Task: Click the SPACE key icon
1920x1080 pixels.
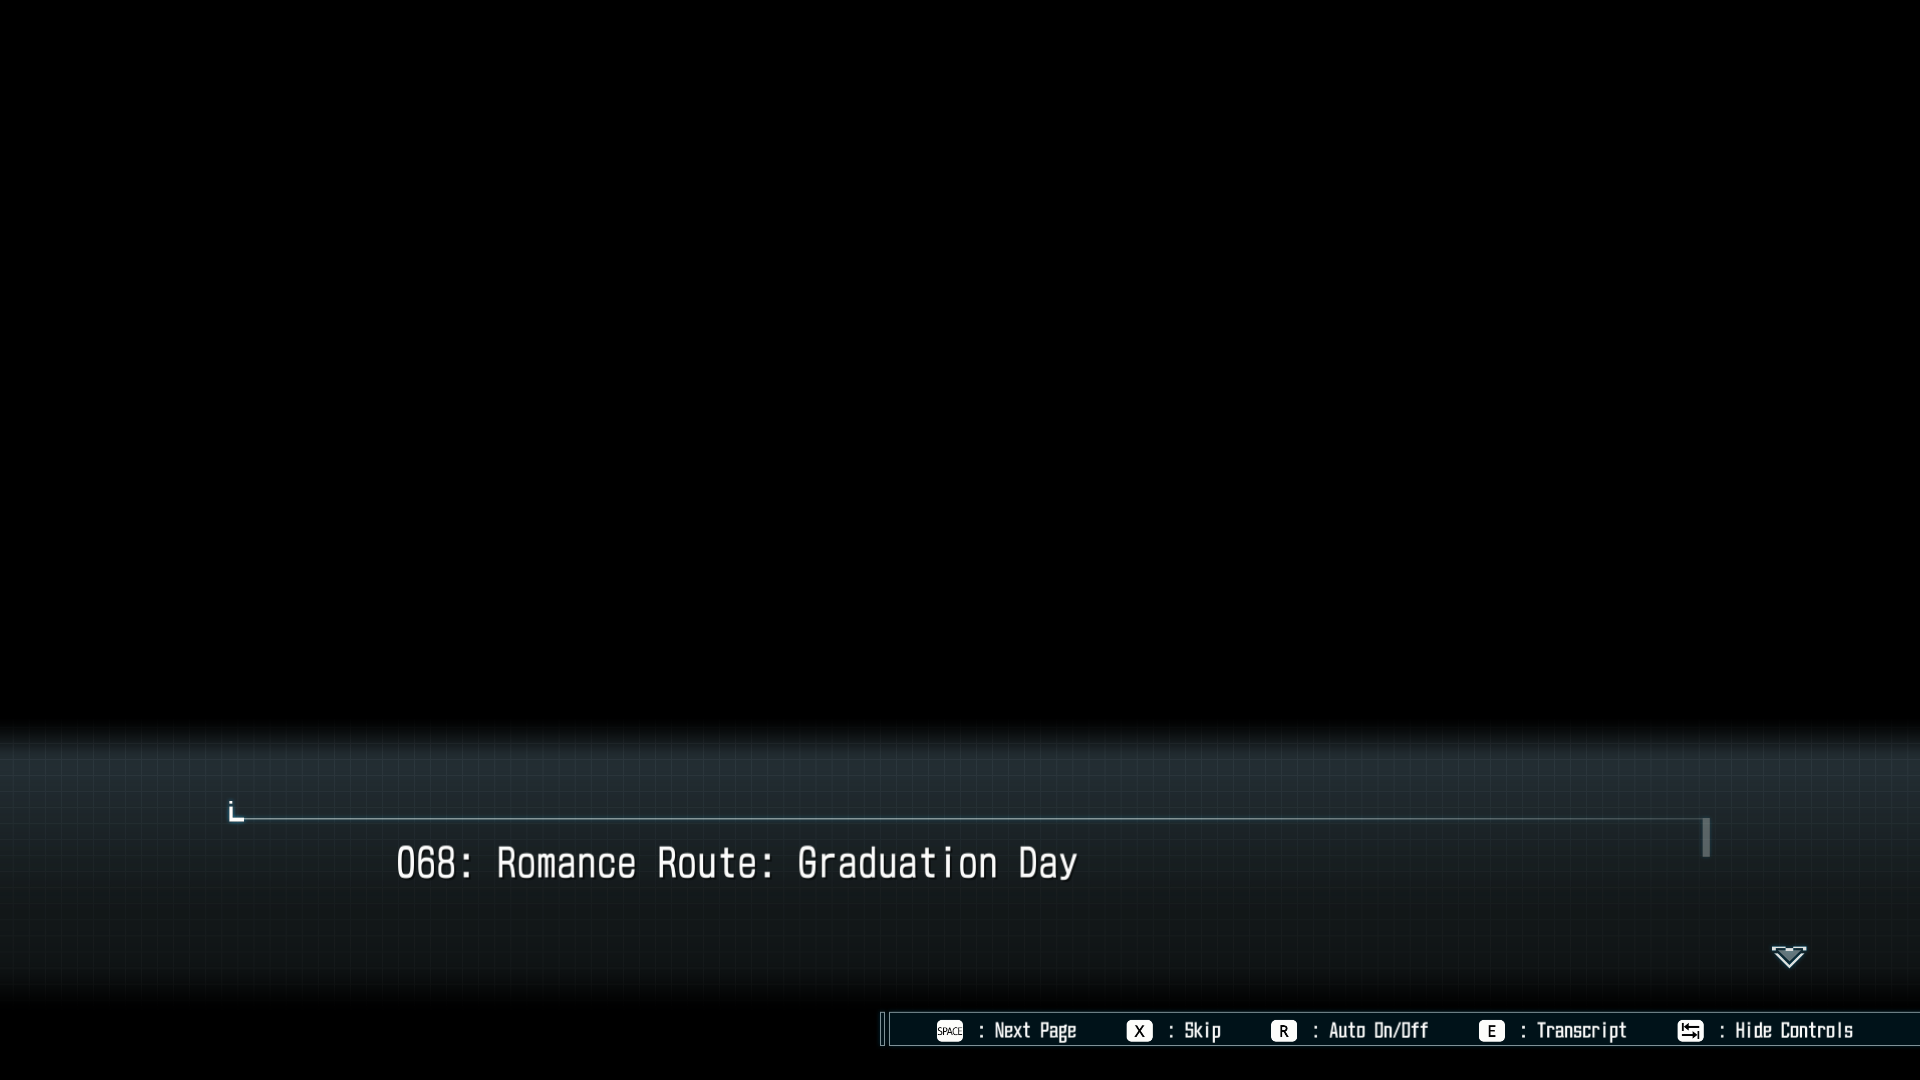Action: click(x=949, y=1031)
